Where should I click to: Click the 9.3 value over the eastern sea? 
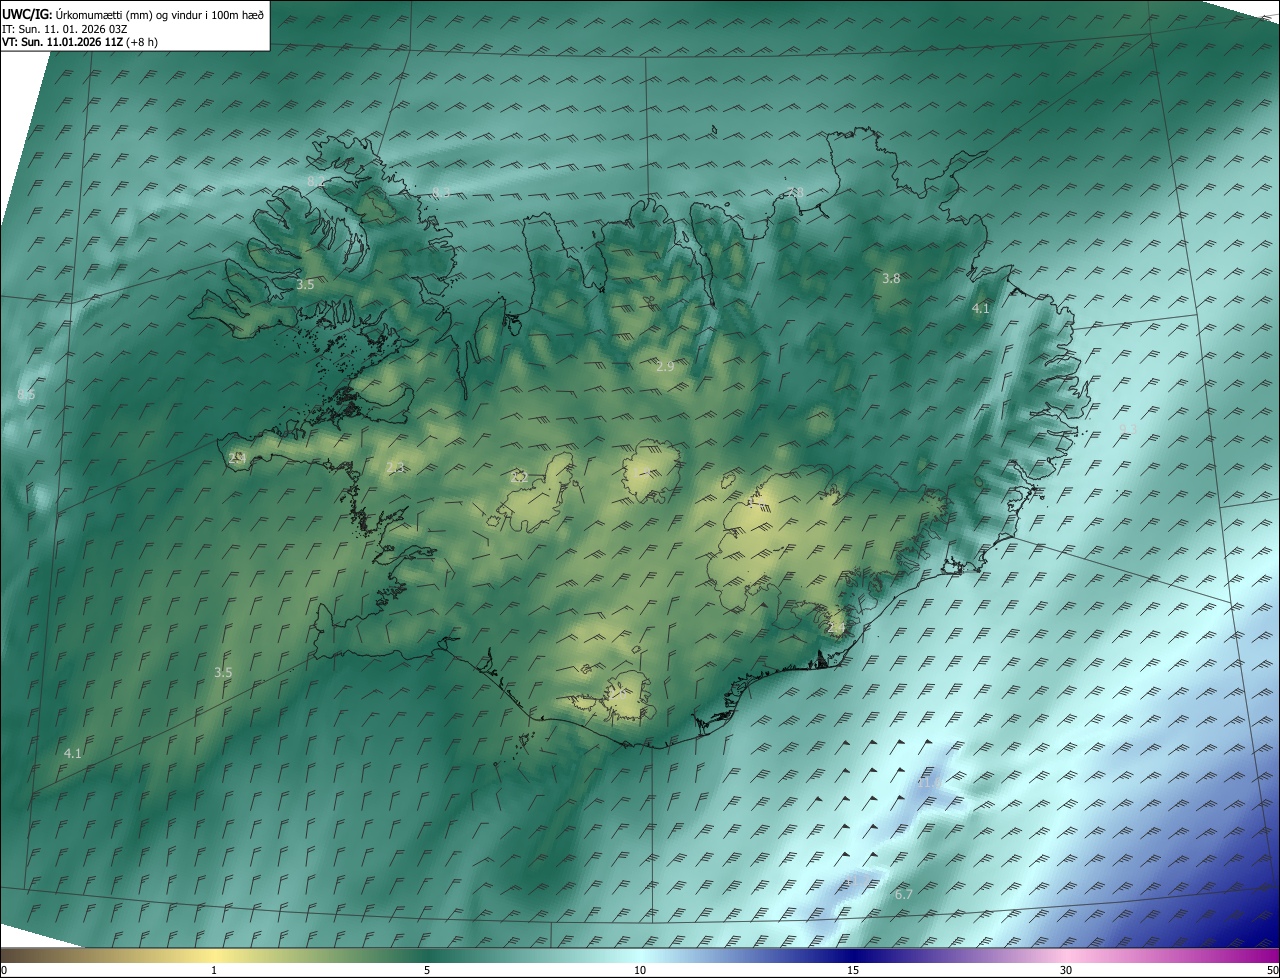(x=1127, y=429)
